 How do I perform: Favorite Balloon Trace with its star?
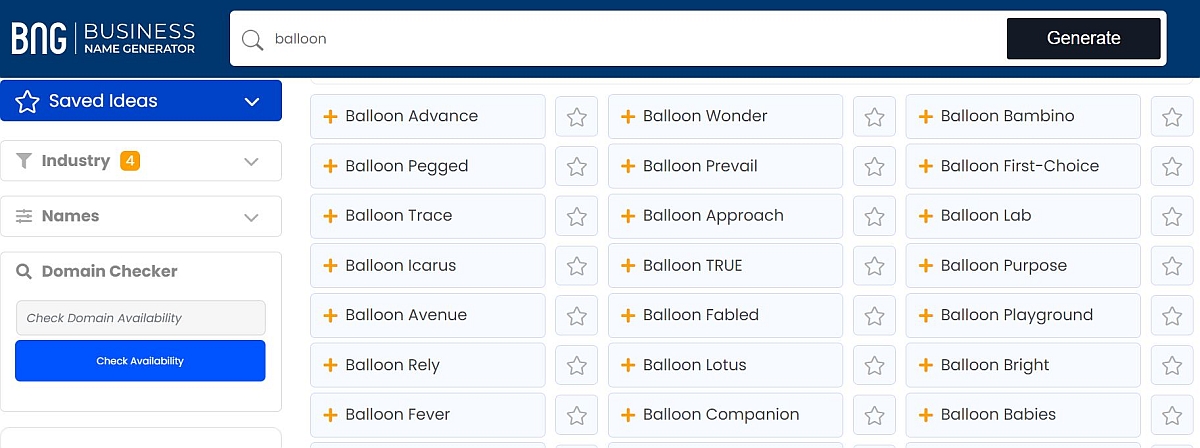tap(576, 216)
